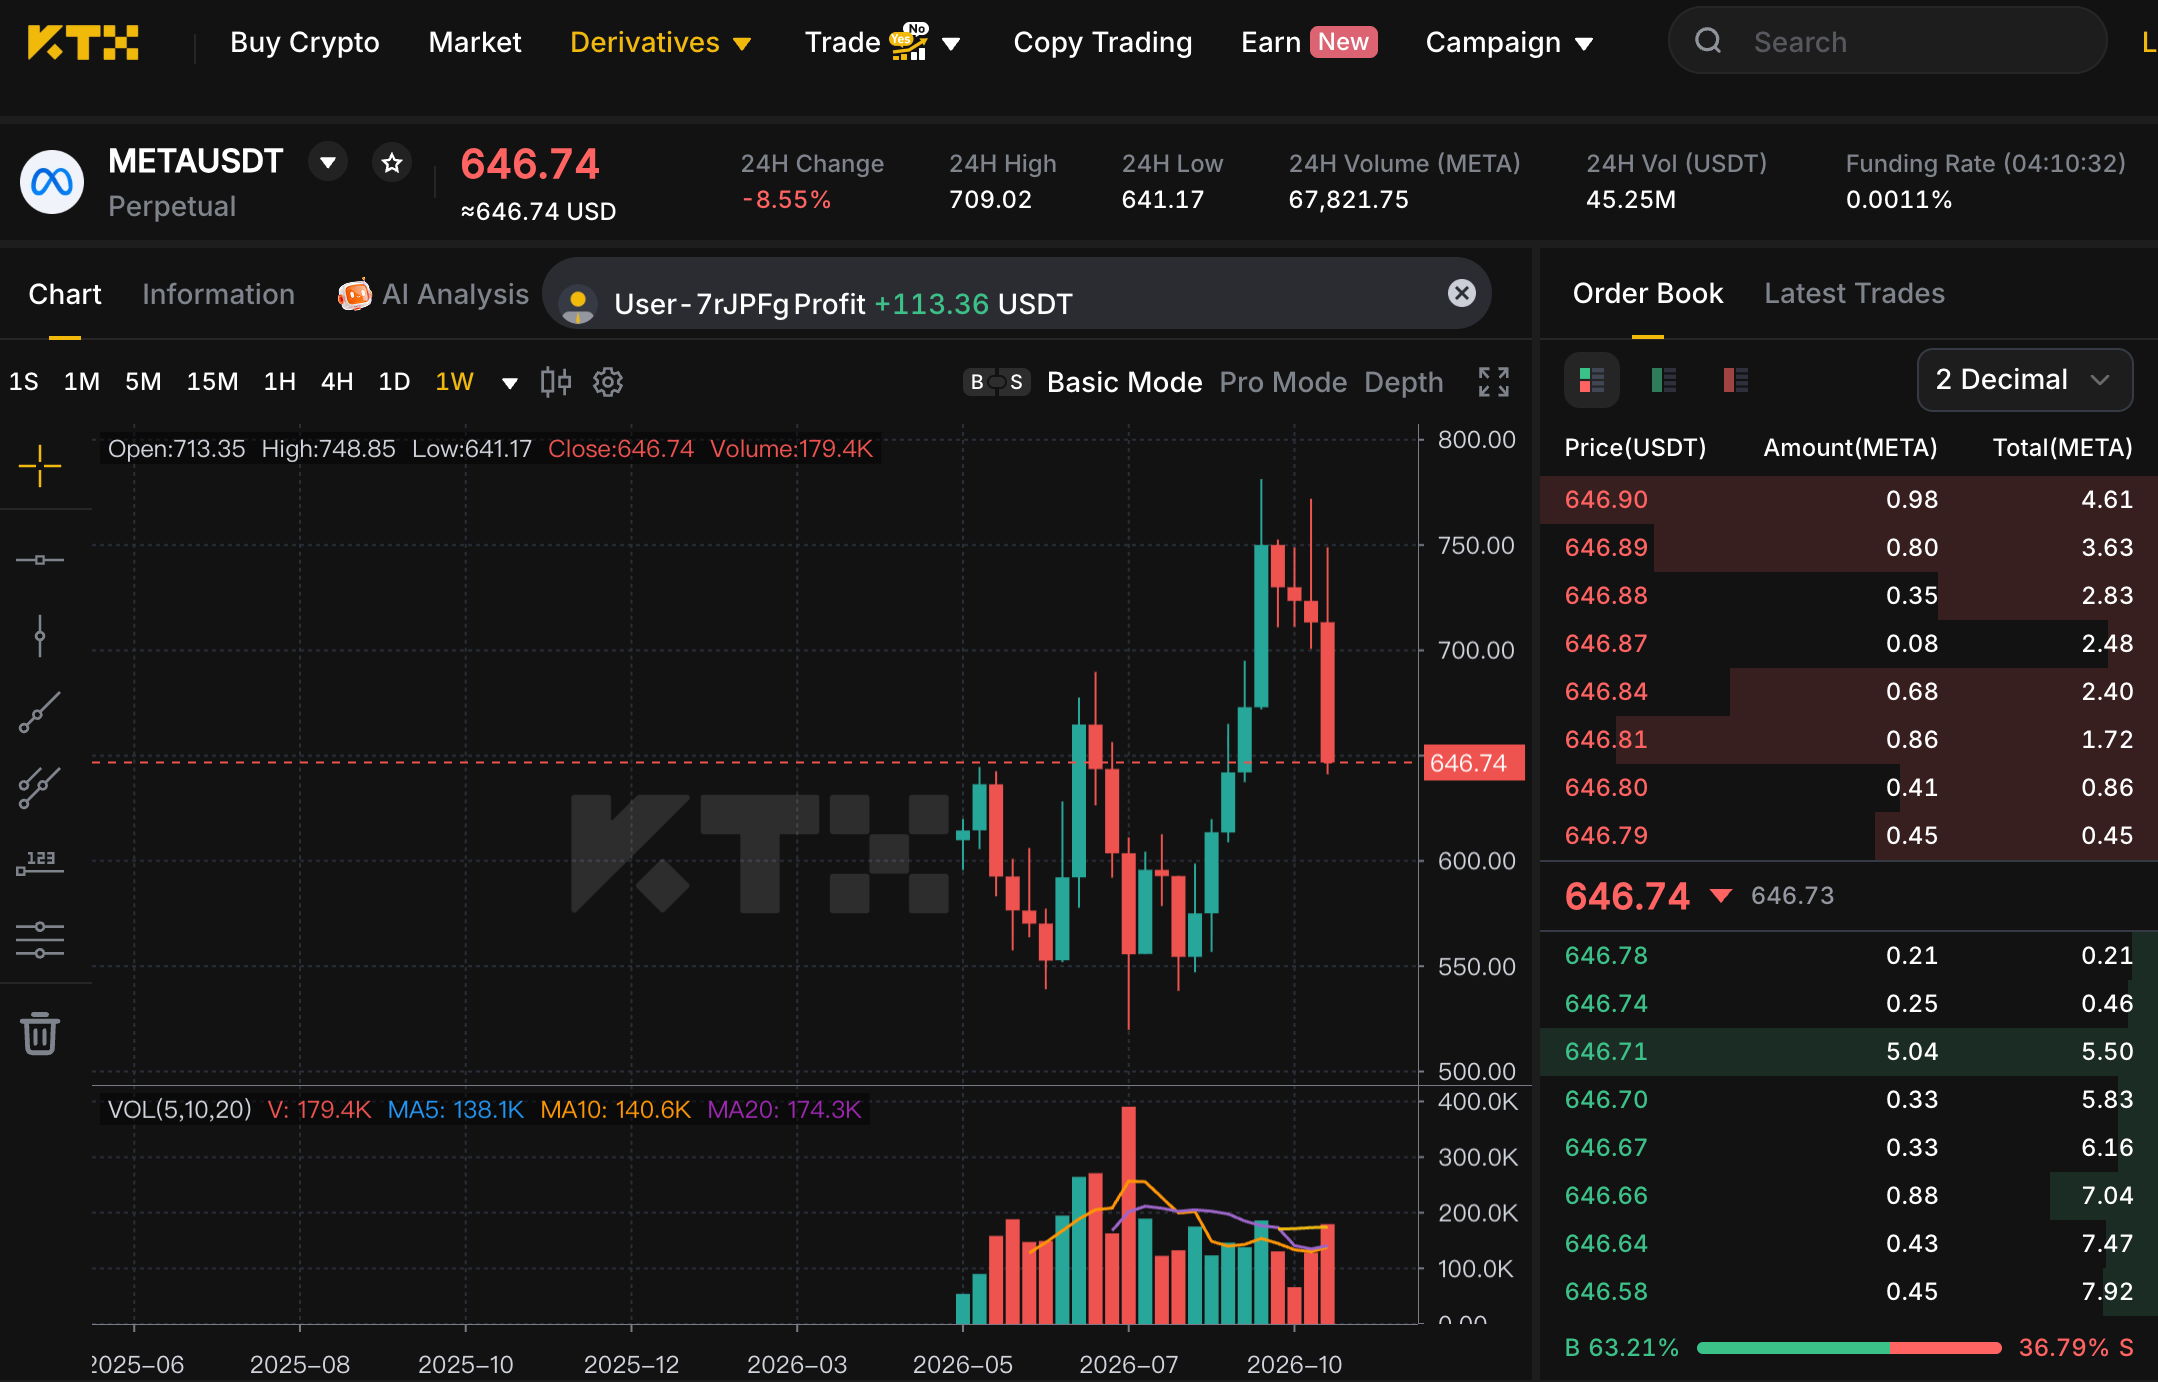Show buy orders only view
The height and width of the screenshot is (1382, 2158).
pos(1664,380)
